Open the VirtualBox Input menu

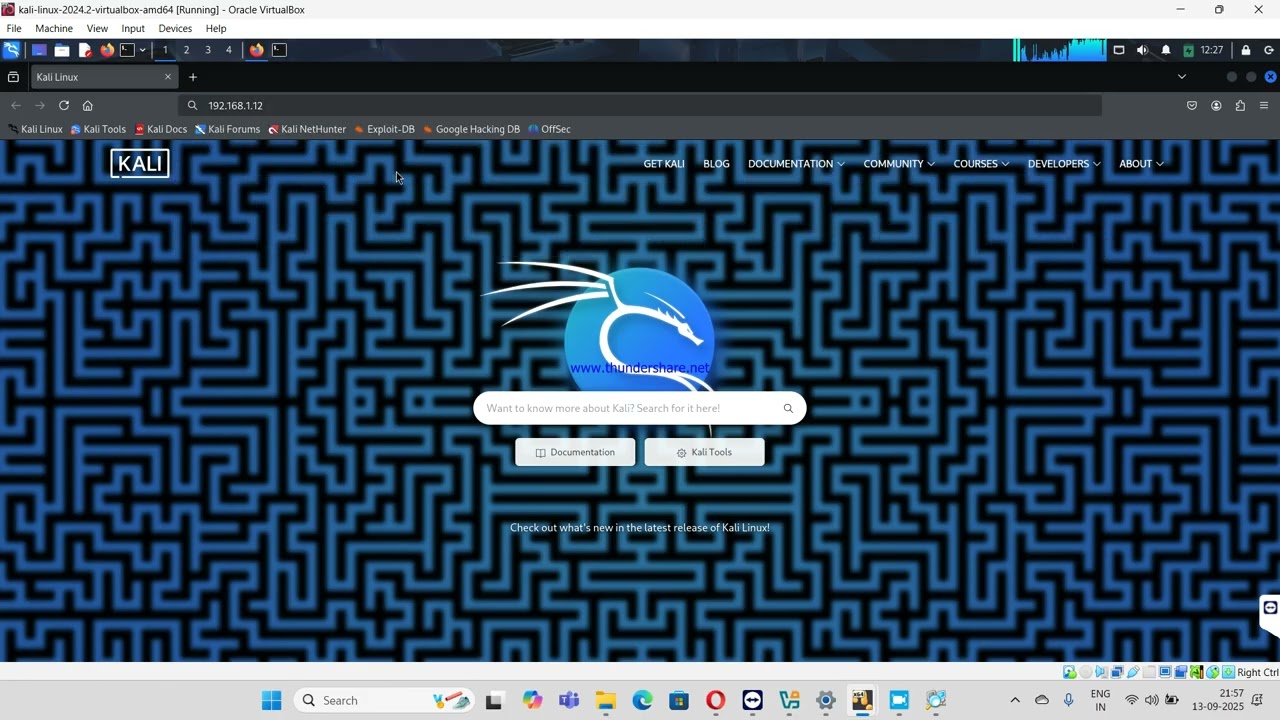coord(133,28)
